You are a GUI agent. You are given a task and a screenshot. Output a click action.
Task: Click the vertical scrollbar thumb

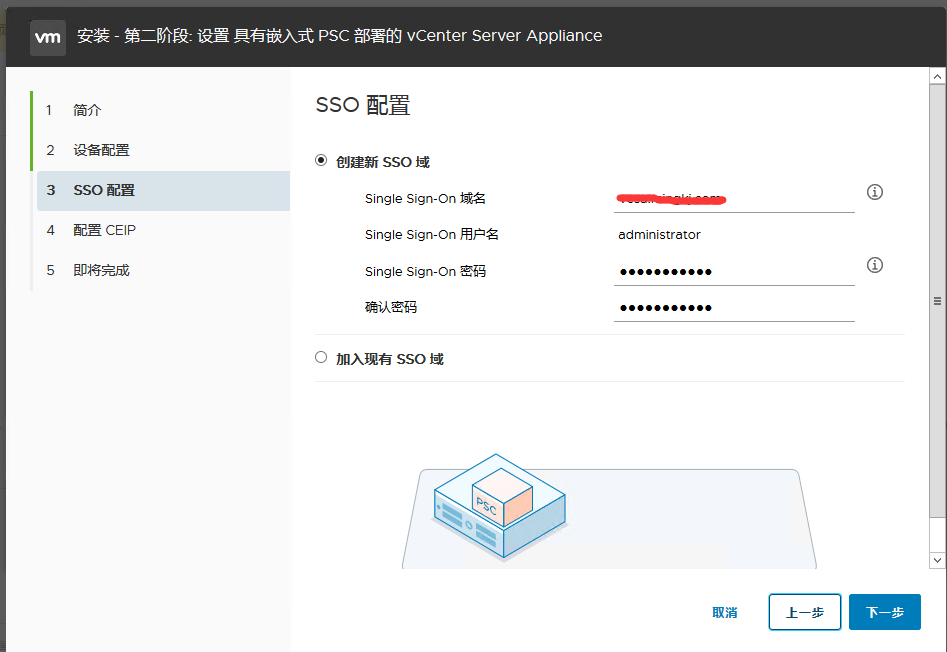[x=937, y=301]
